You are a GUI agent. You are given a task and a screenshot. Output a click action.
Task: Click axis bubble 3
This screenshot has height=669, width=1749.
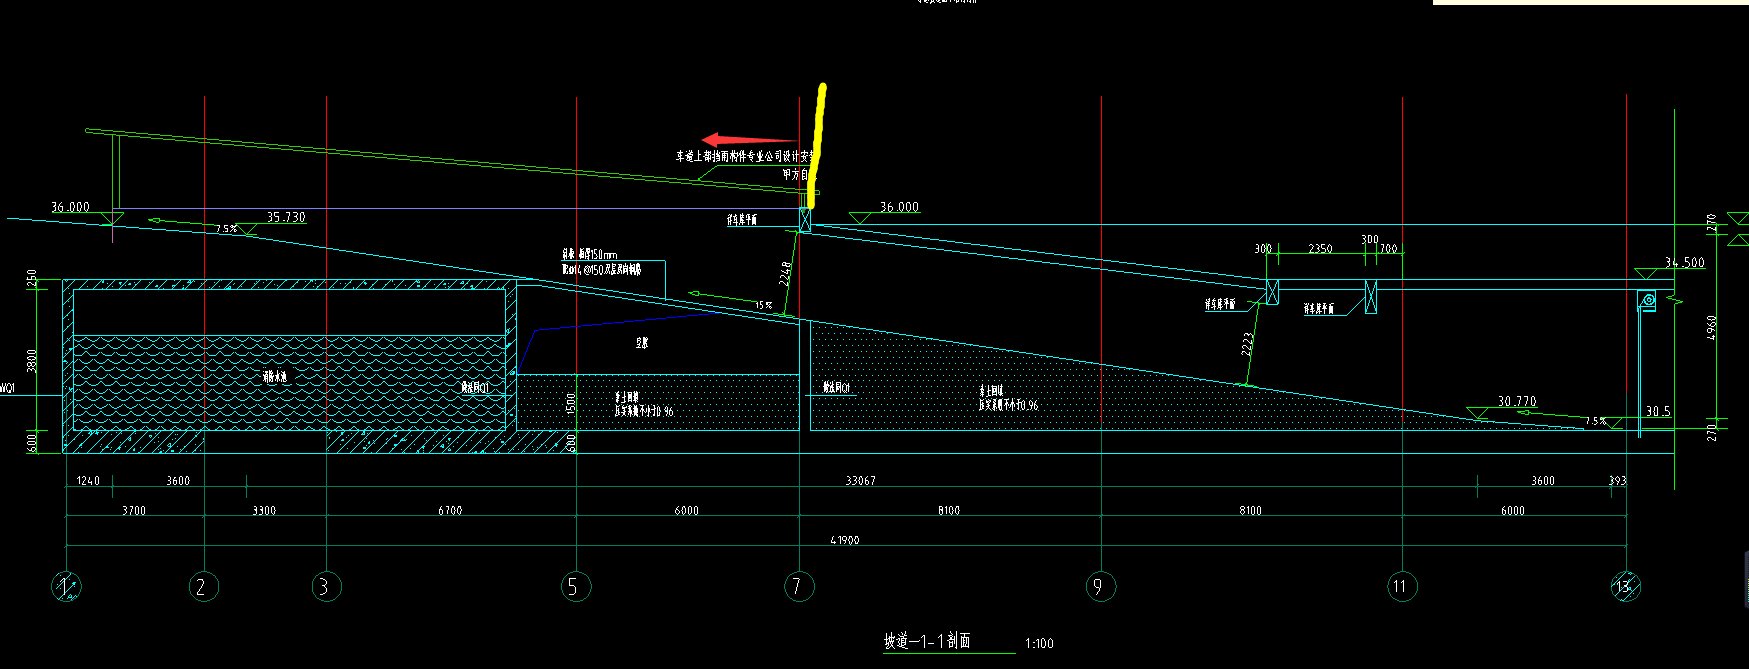coord(326,587)
